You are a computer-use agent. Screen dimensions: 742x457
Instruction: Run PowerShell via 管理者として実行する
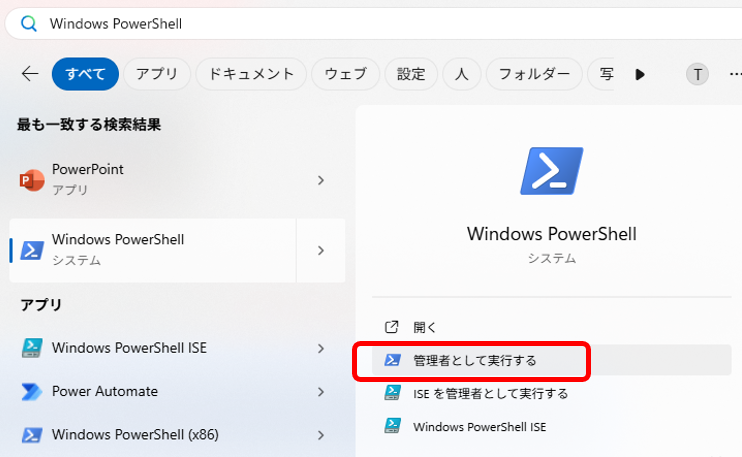552,360
